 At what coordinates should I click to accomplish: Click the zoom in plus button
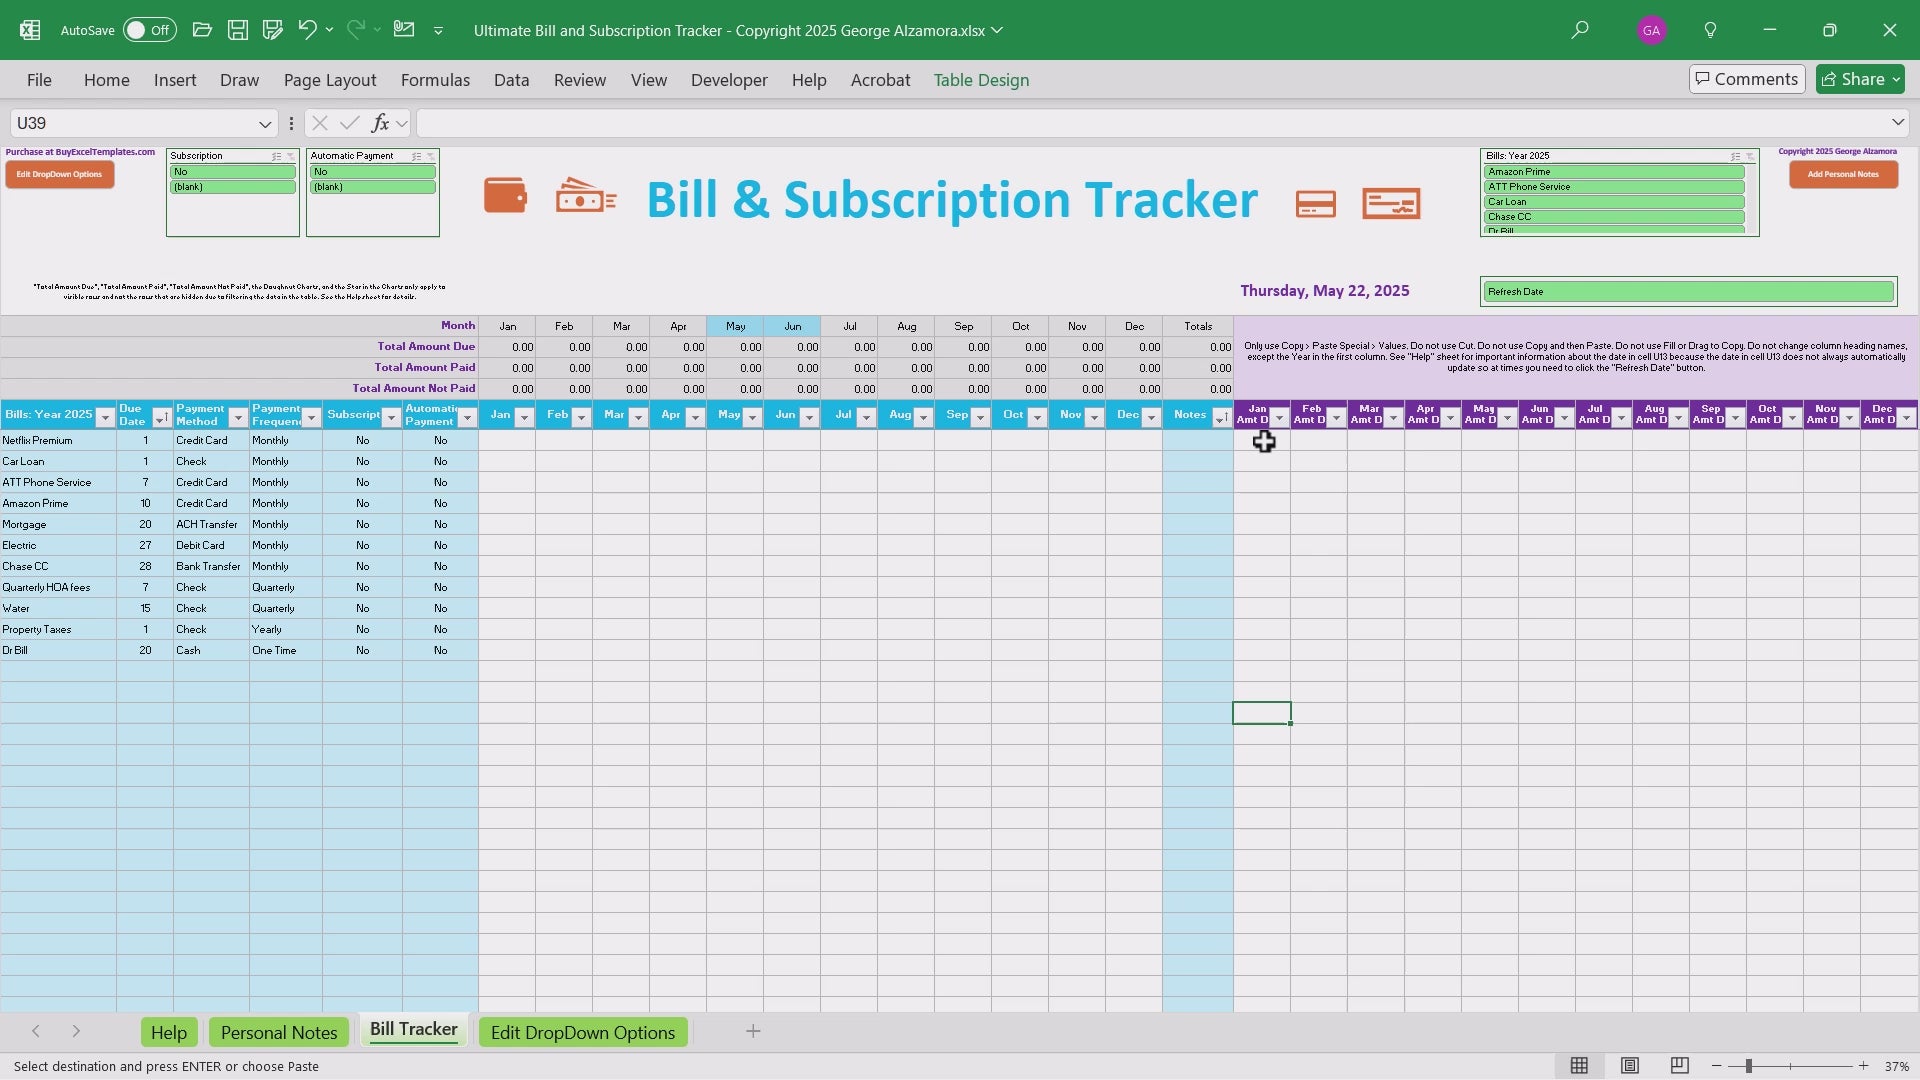[x=1864, y=1066]
